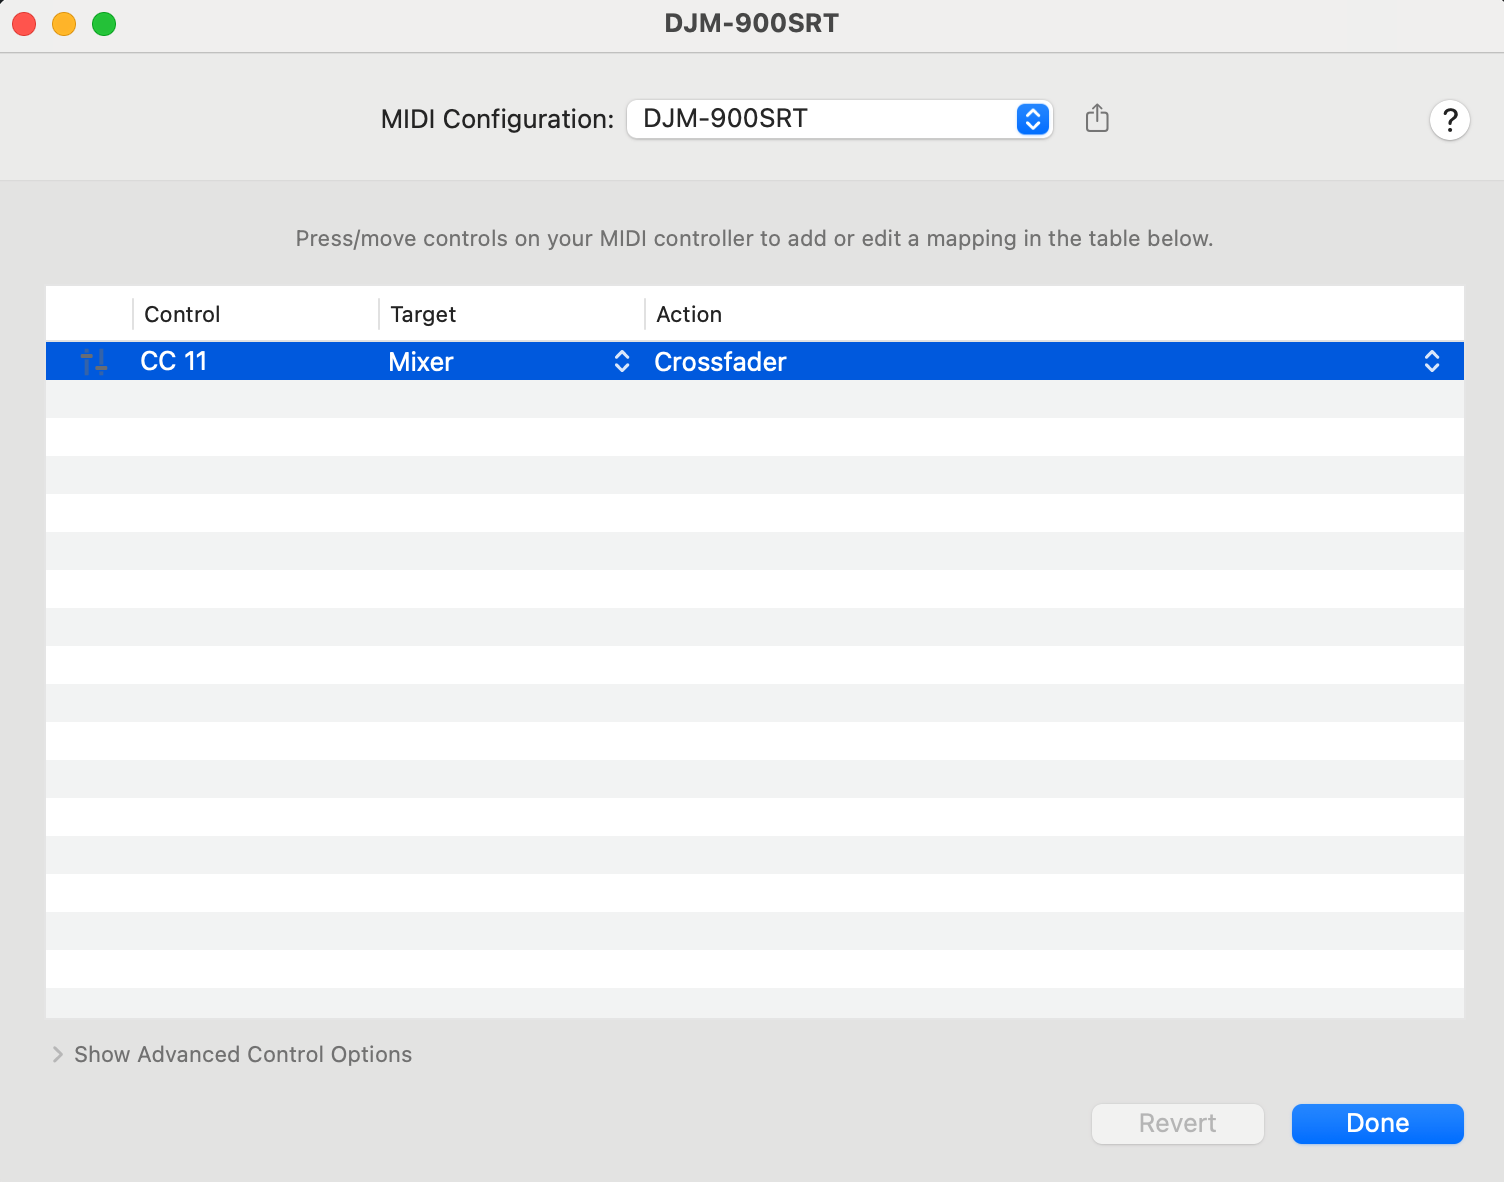Click the share icon beside MIDI Configuration
The height and width of the screenshot is (1182, 1504).
[1097, 118]
